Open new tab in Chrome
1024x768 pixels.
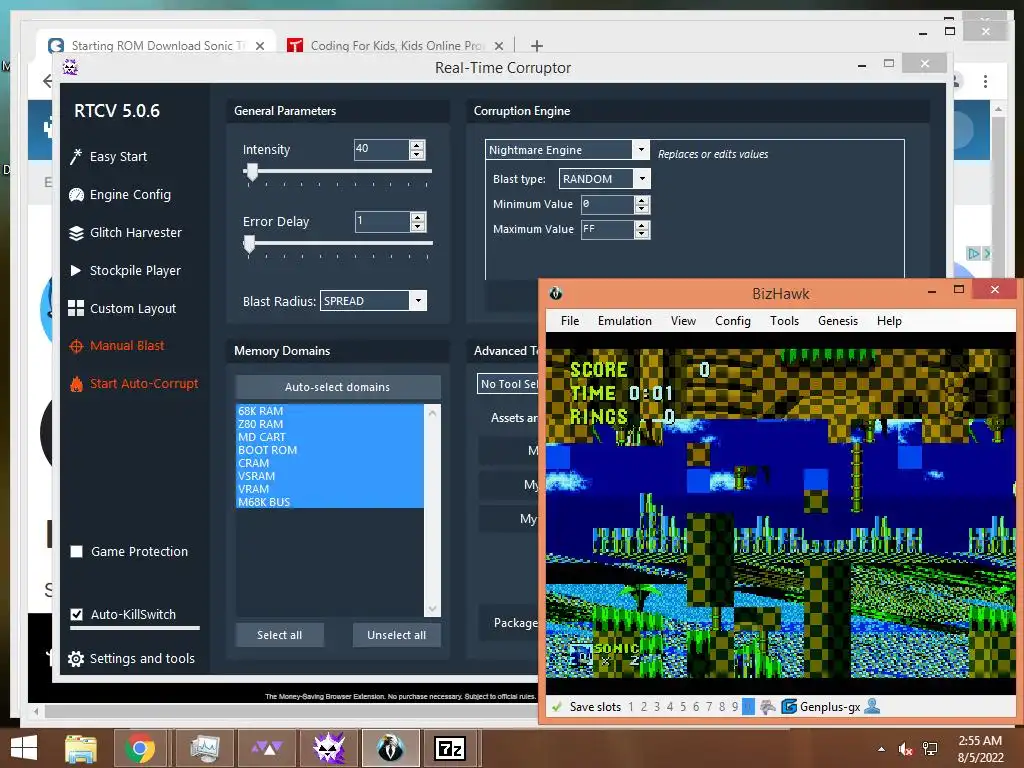click(x=537, y=46)
